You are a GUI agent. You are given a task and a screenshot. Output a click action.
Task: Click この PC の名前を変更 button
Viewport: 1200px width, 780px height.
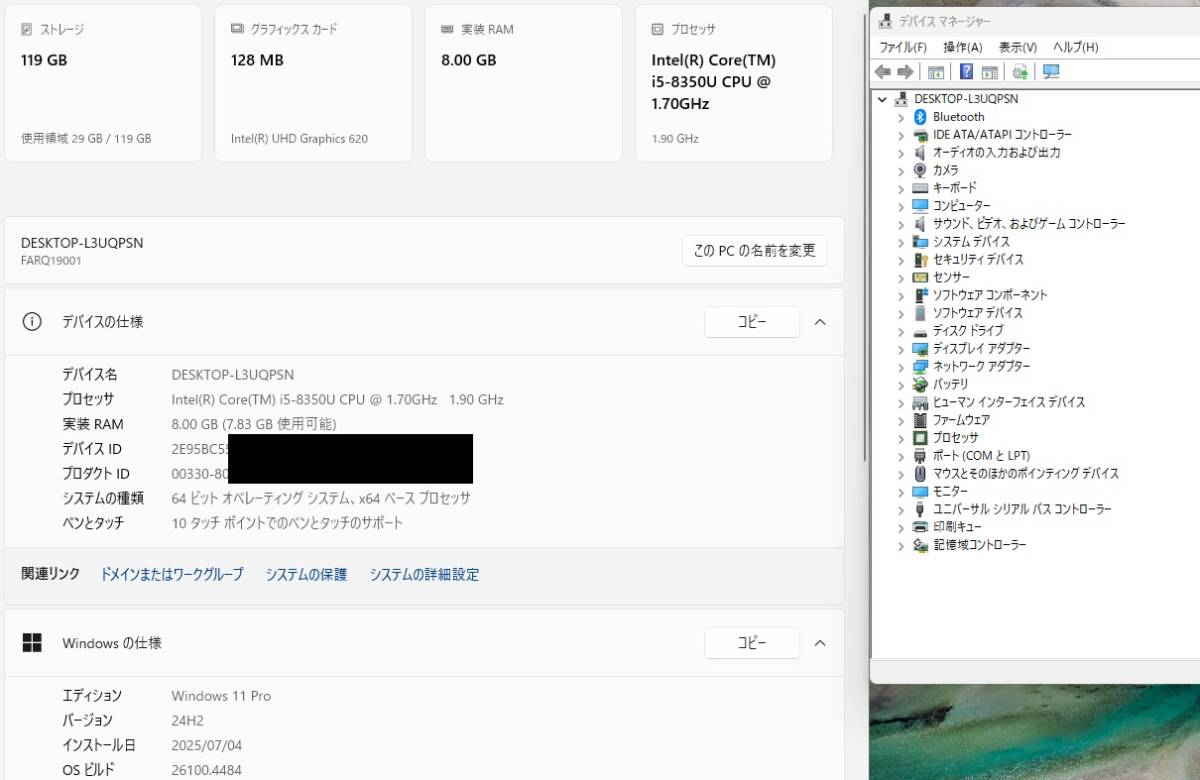755,251
